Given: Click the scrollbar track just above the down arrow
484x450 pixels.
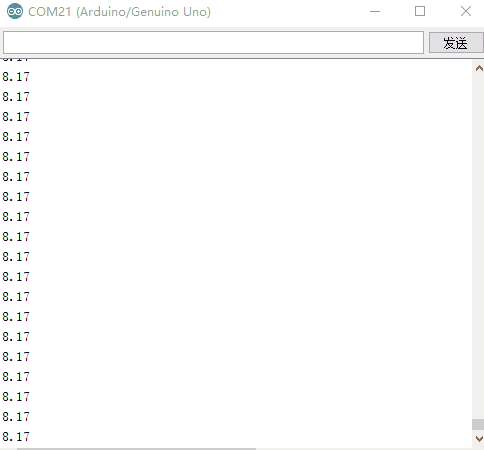Looking at the screenshot, I should [x=478, y=431].
